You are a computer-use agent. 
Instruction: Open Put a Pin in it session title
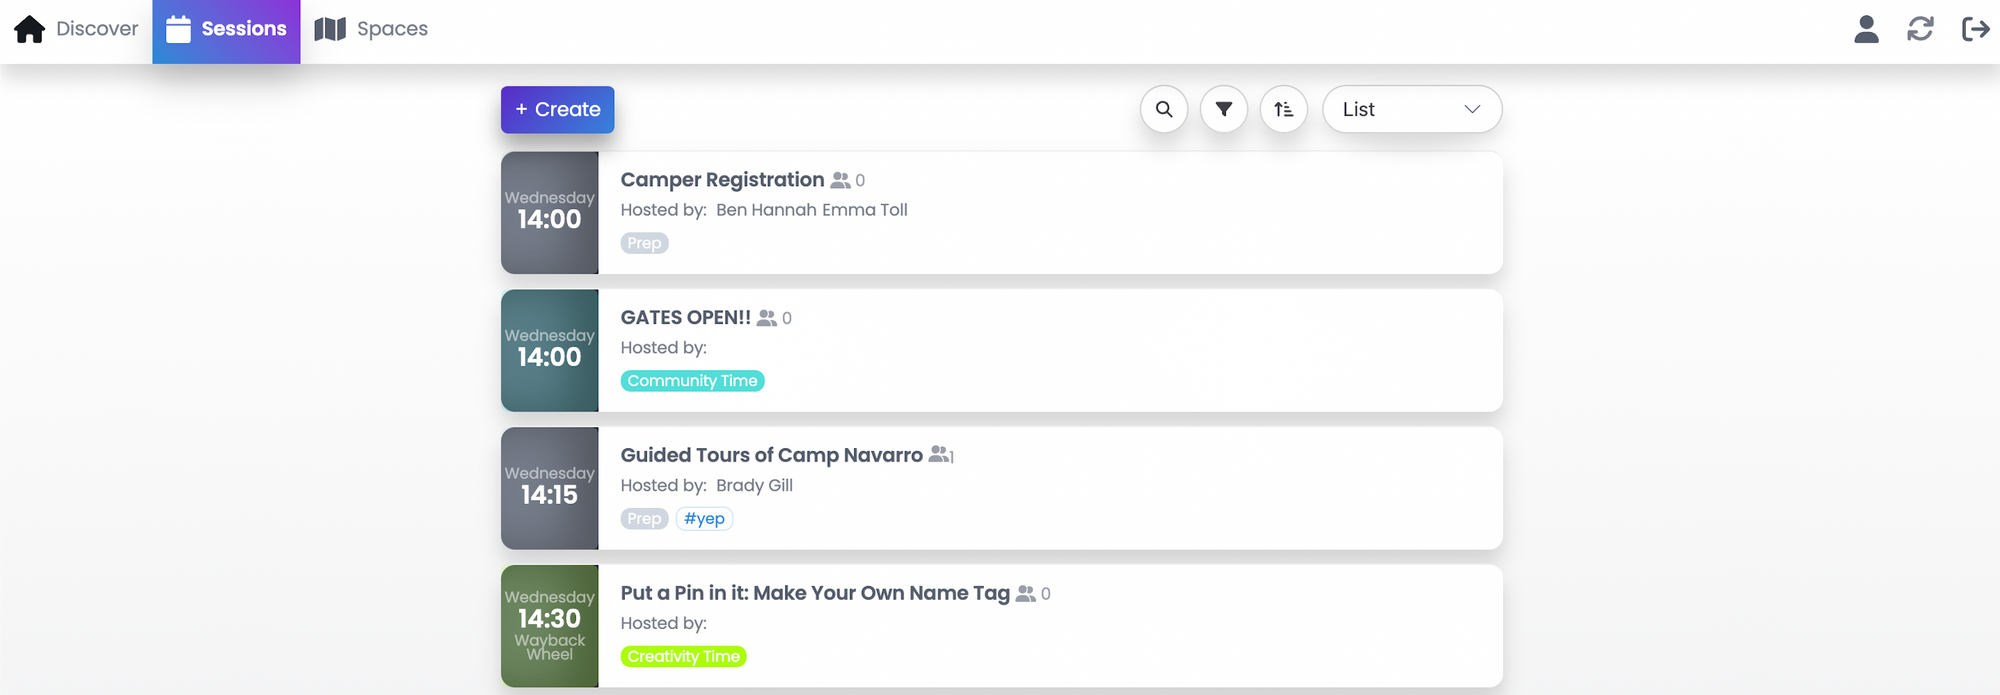[815, 593]
